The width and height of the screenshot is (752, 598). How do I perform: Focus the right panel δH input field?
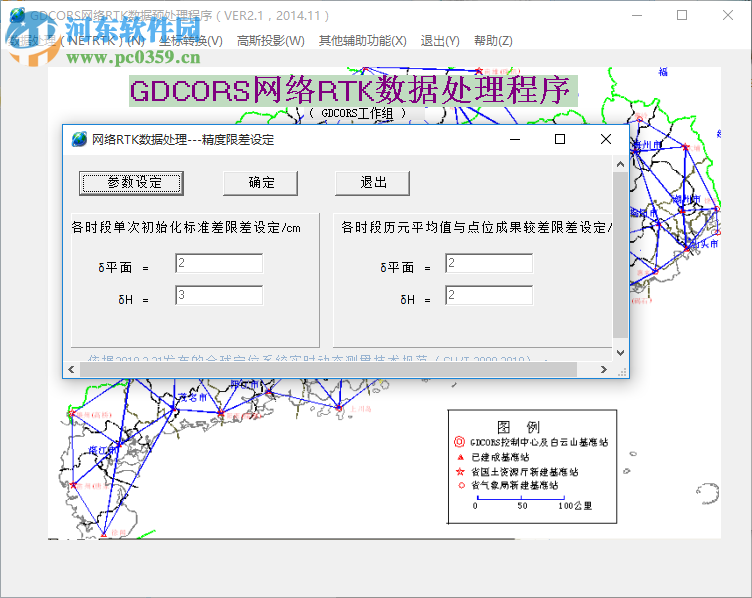click(489, 295)
